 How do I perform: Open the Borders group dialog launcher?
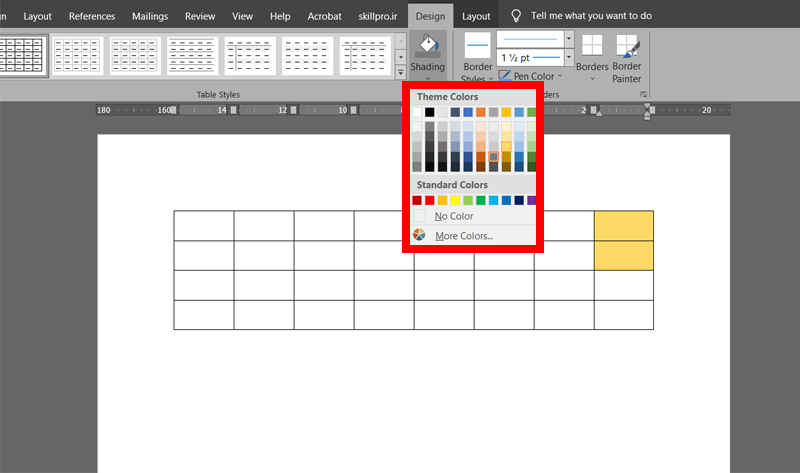point(643,94)
